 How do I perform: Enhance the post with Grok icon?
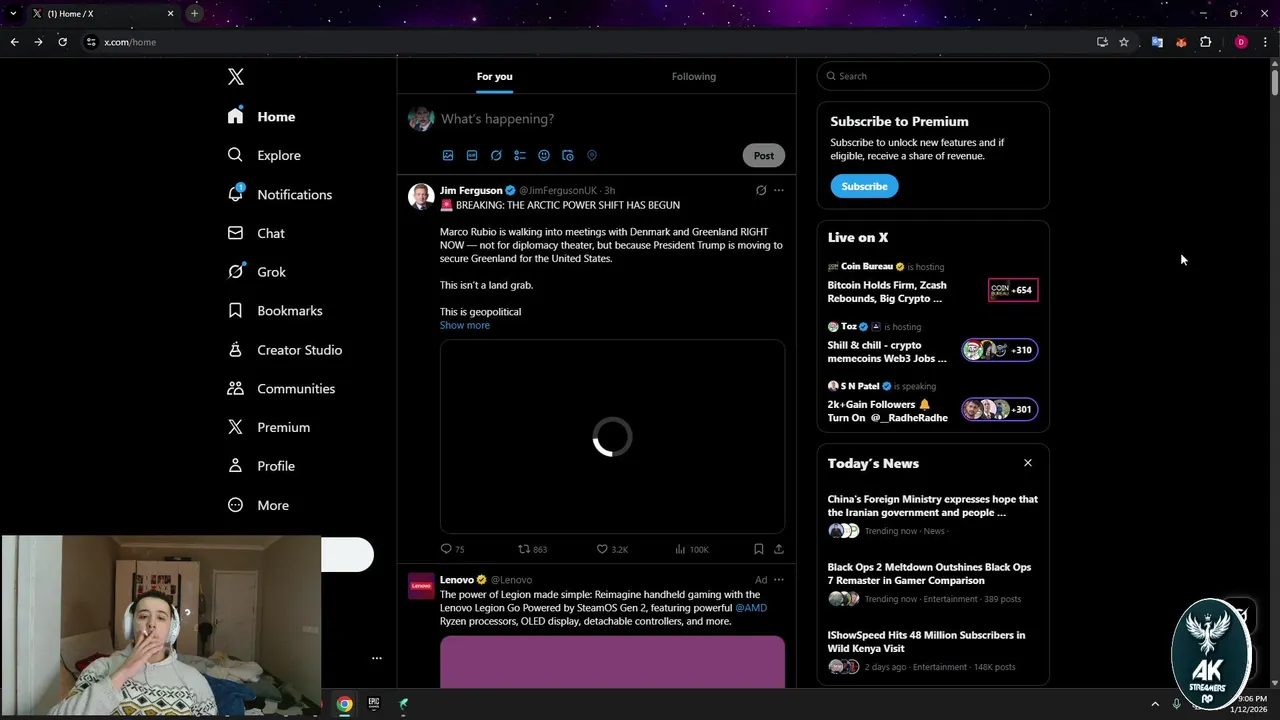pos(496,155)
